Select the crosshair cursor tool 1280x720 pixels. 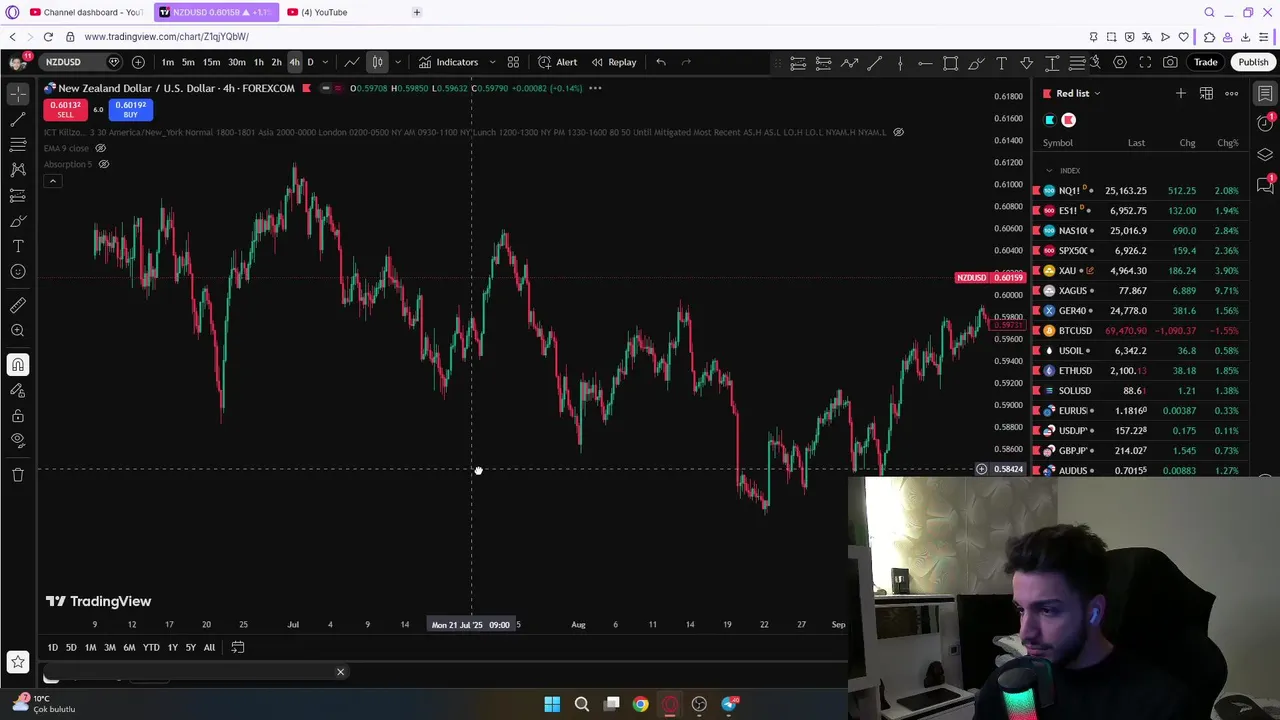[18, 94]
